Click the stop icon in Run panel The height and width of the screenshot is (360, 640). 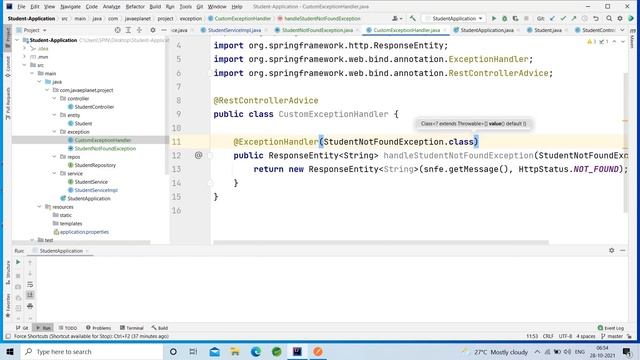[x=18, y=276]
